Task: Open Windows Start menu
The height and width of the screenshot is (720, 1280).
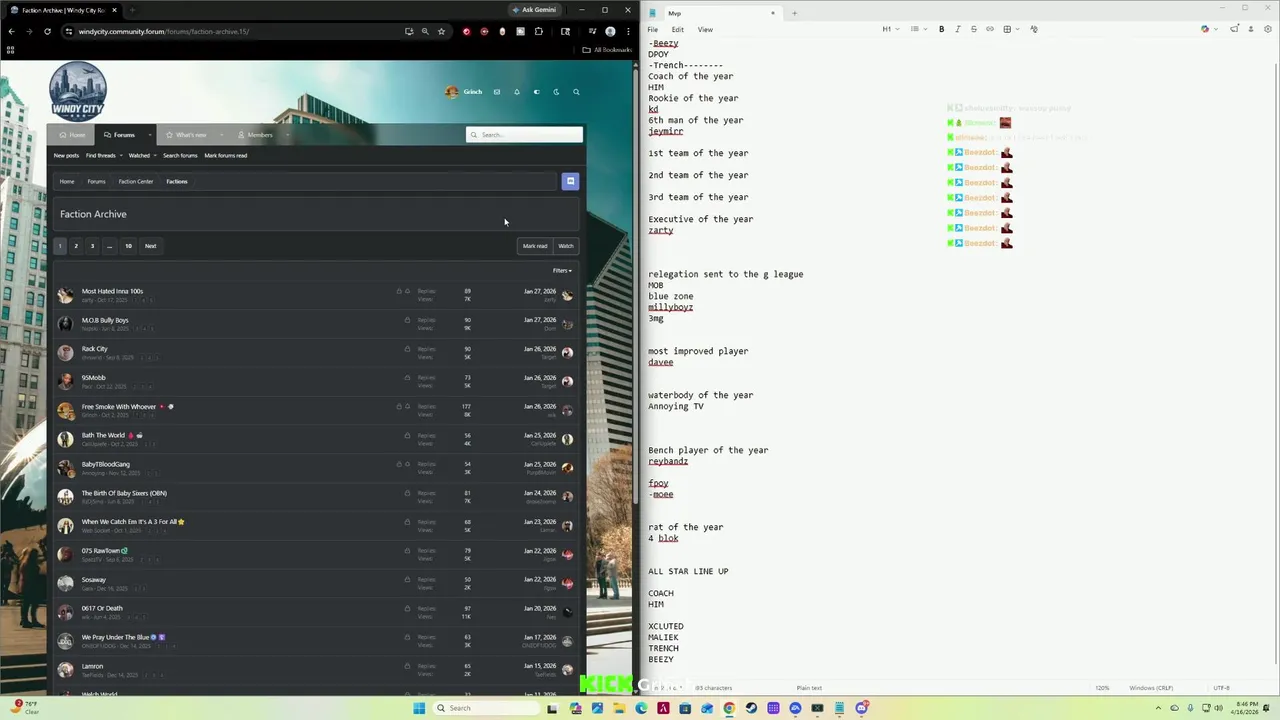Action: pos(419,708)
